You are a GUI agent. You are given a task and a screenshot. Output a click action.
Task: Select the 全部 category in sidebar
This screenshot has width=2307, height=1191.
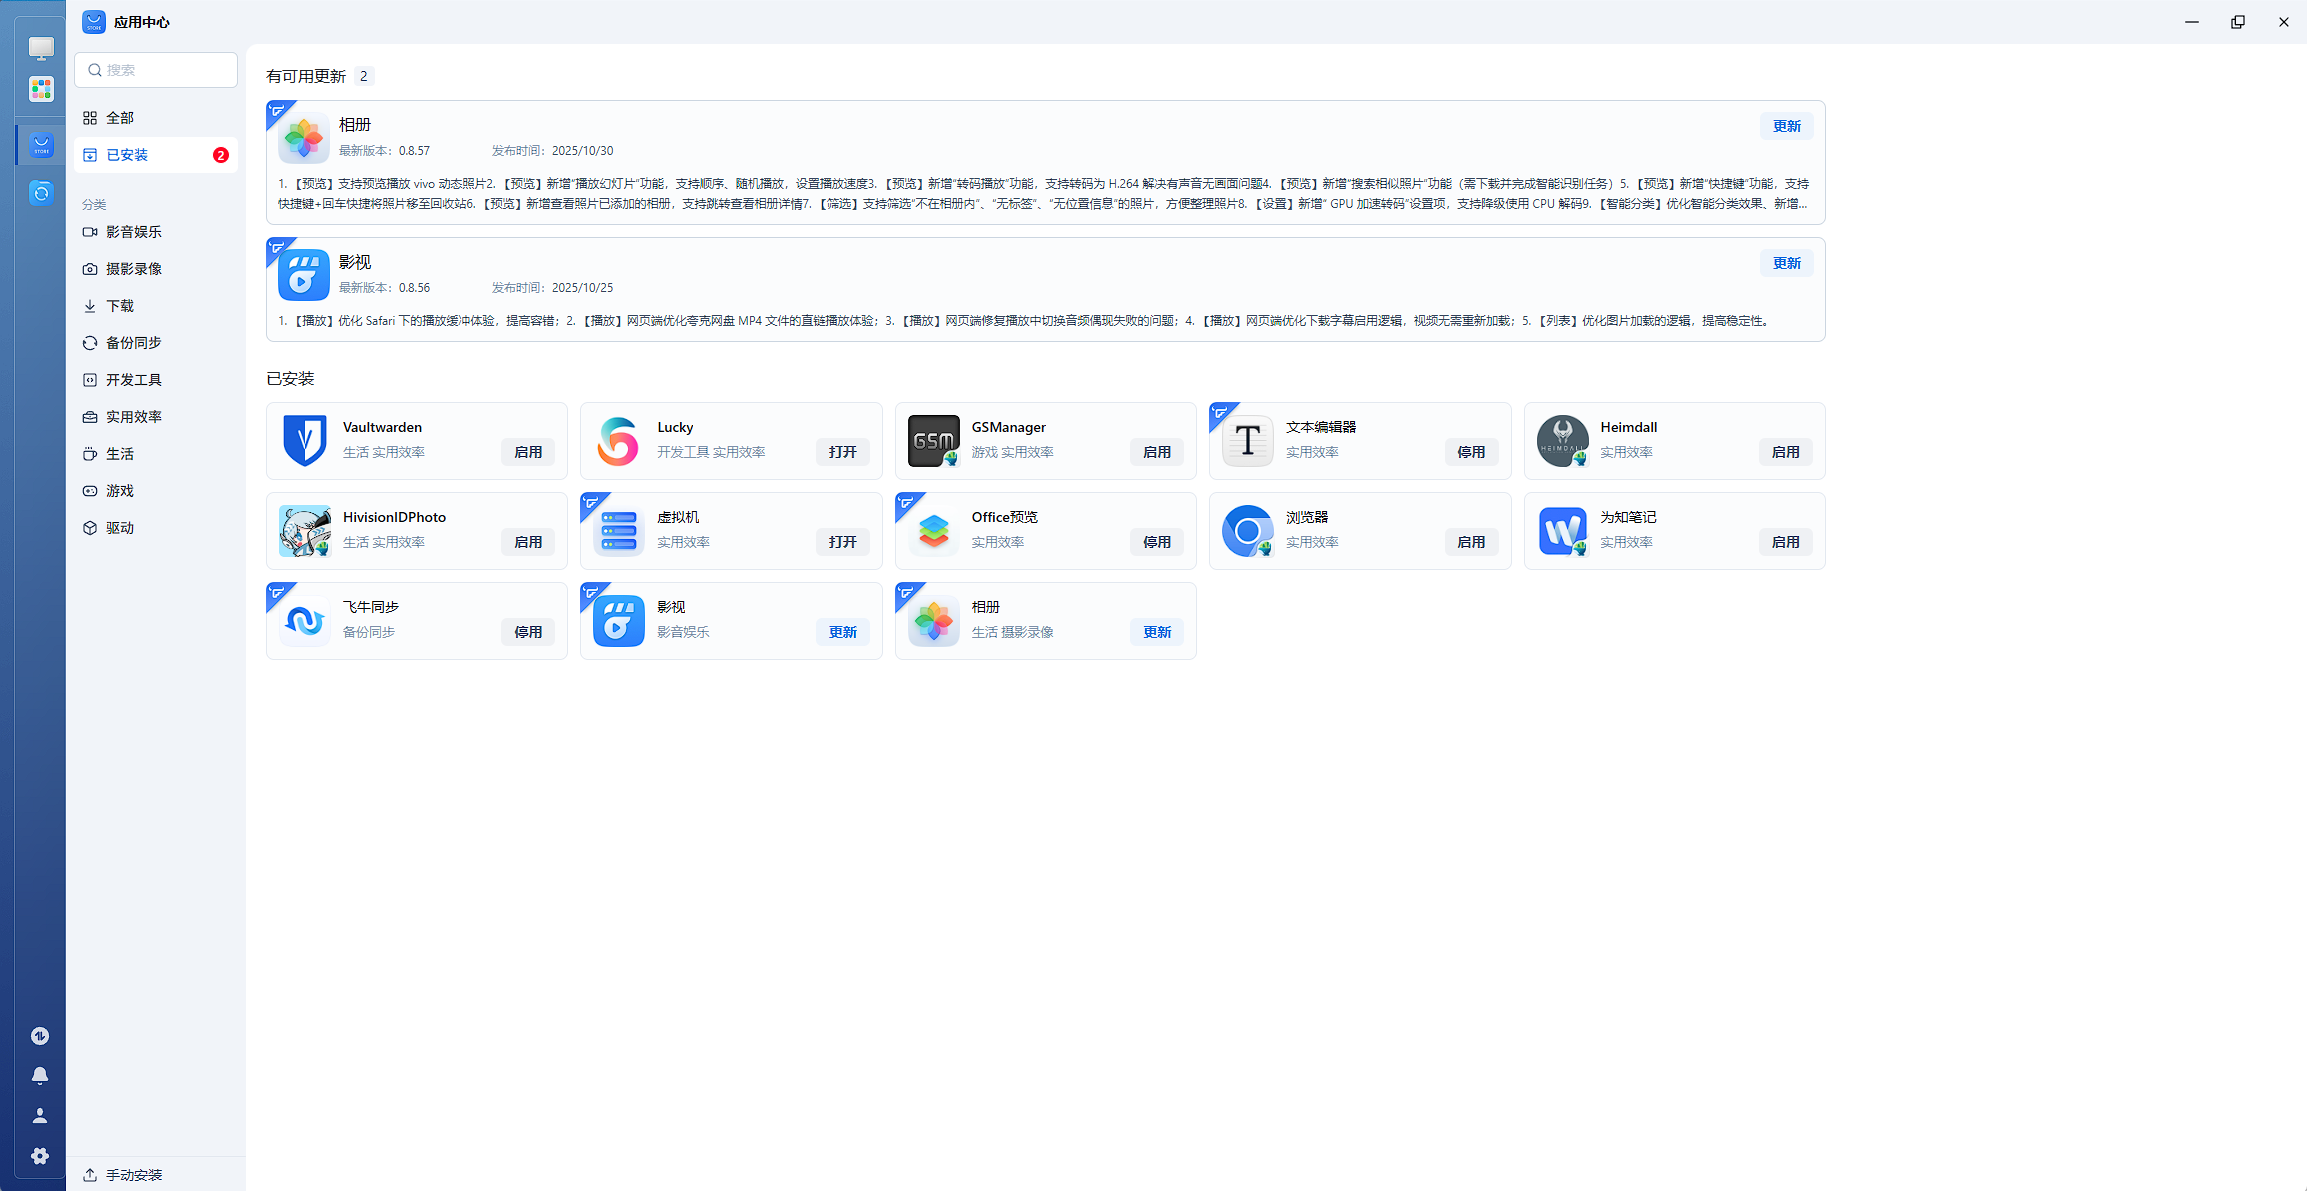tap(120, 118)
